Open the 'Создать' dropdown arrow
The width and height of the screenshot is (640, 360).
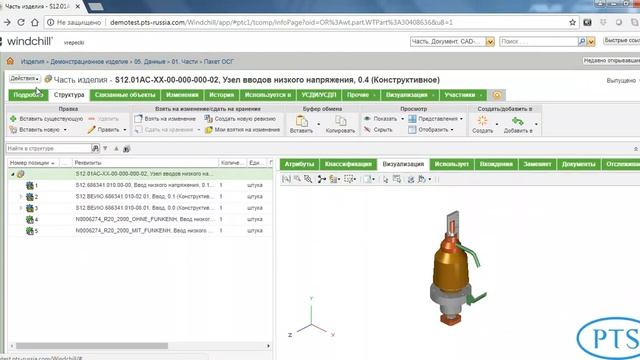[x=497, y=124]
